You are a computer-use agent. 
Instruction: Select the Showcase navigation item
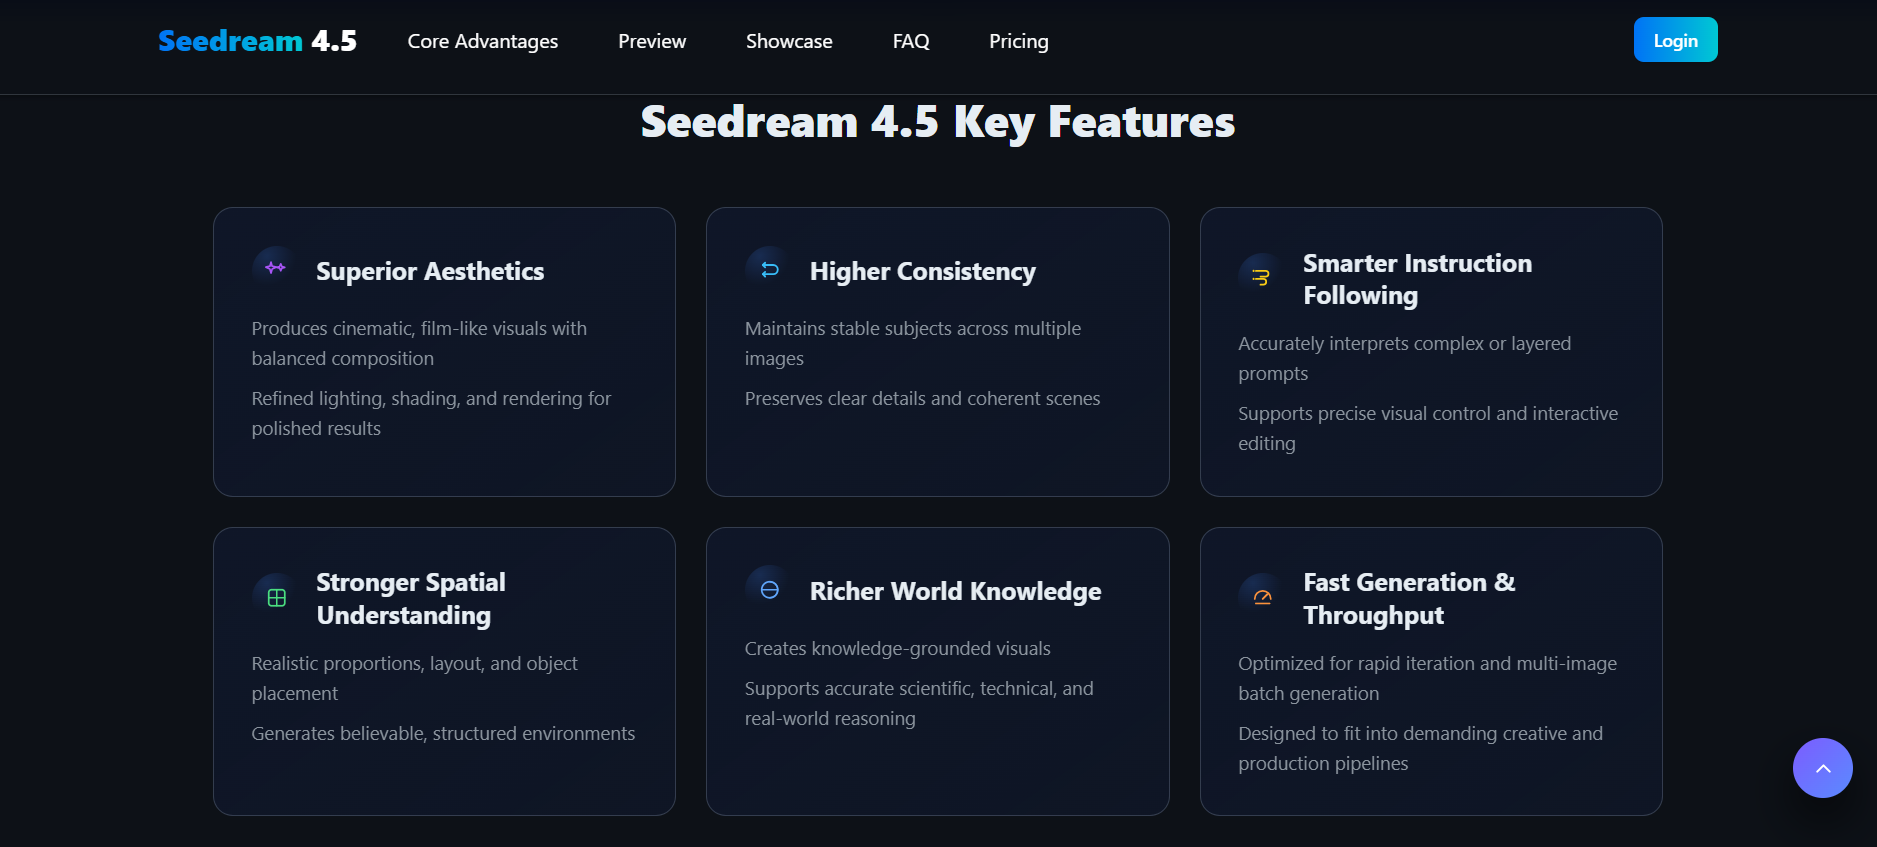[789, 41]
